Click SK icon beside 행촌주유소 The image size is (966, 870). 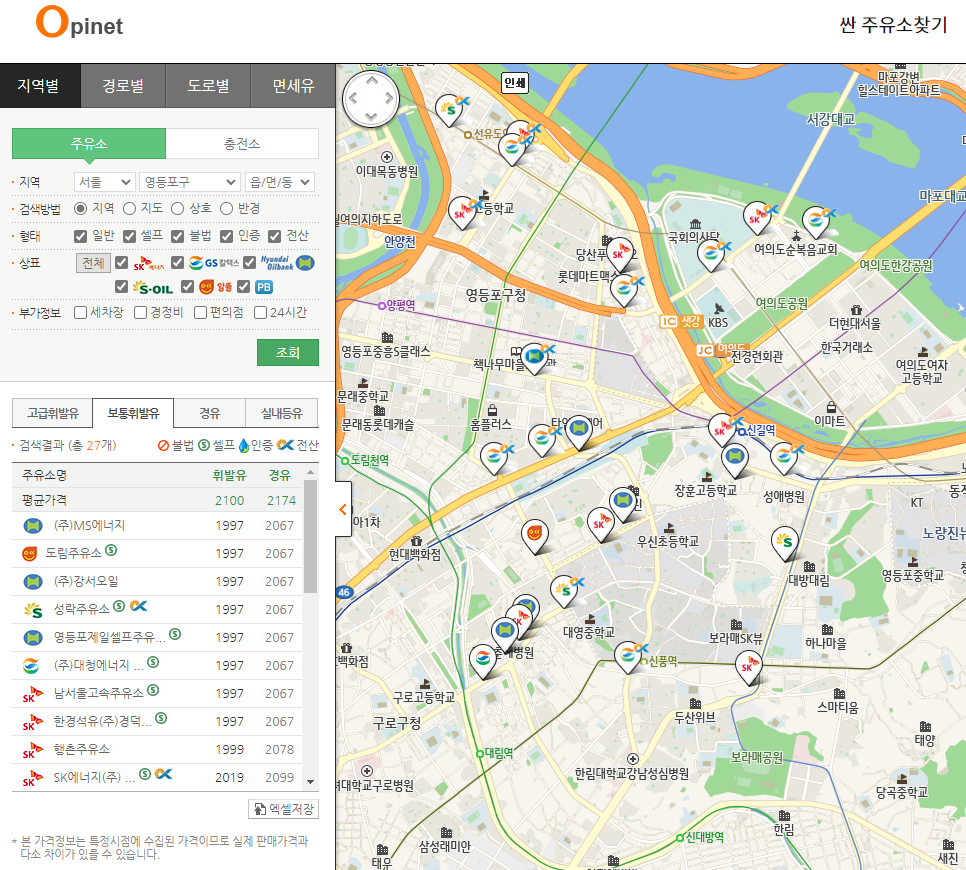click(33, 750)
